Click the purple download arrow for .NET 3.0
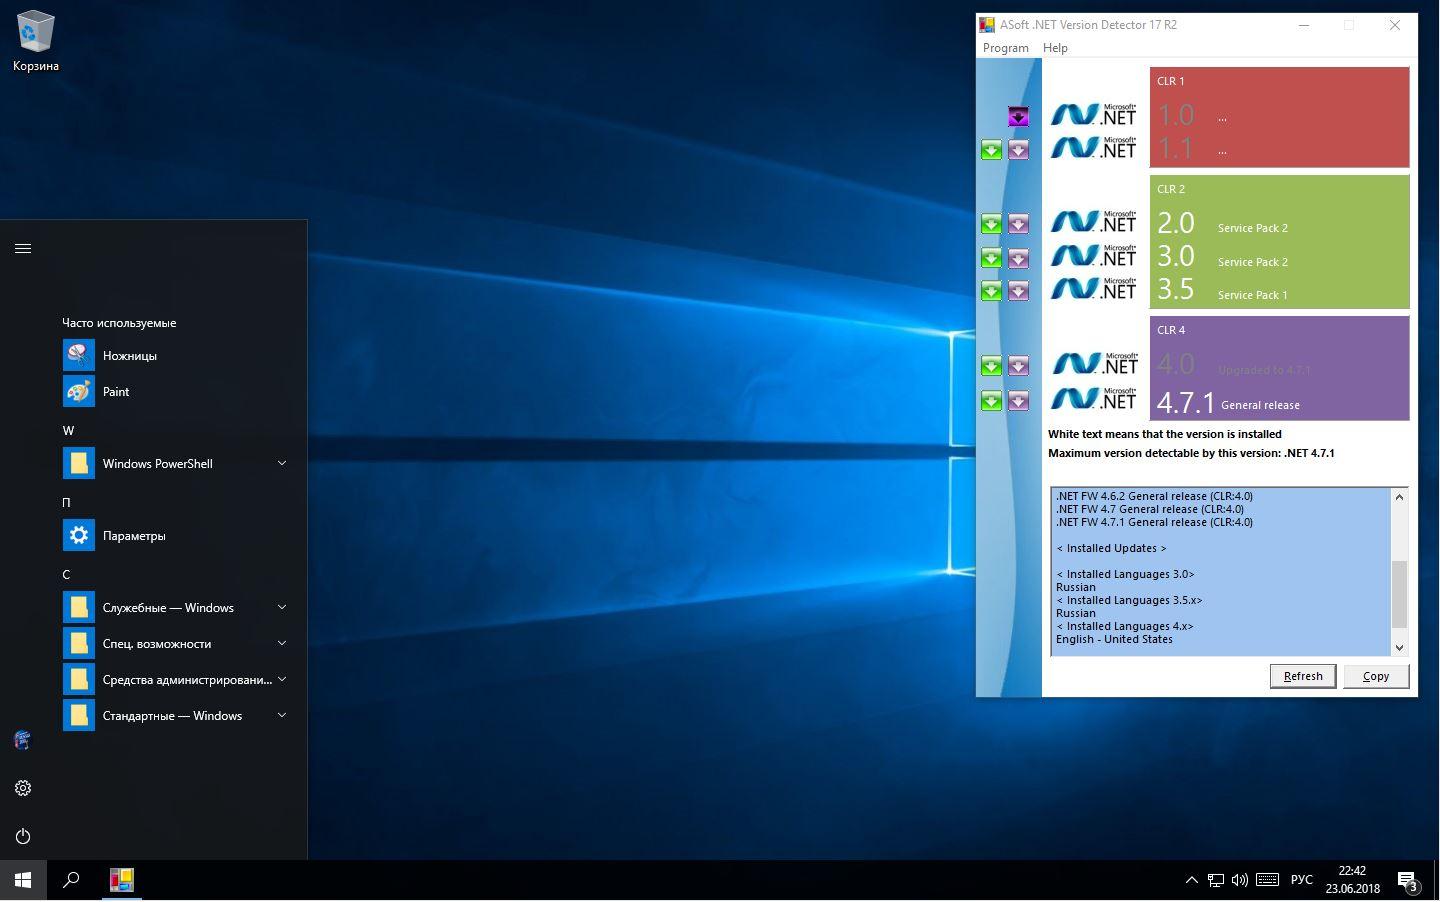The width and height of the screenshot is (1440, 902). click(x=1018, y=258)
